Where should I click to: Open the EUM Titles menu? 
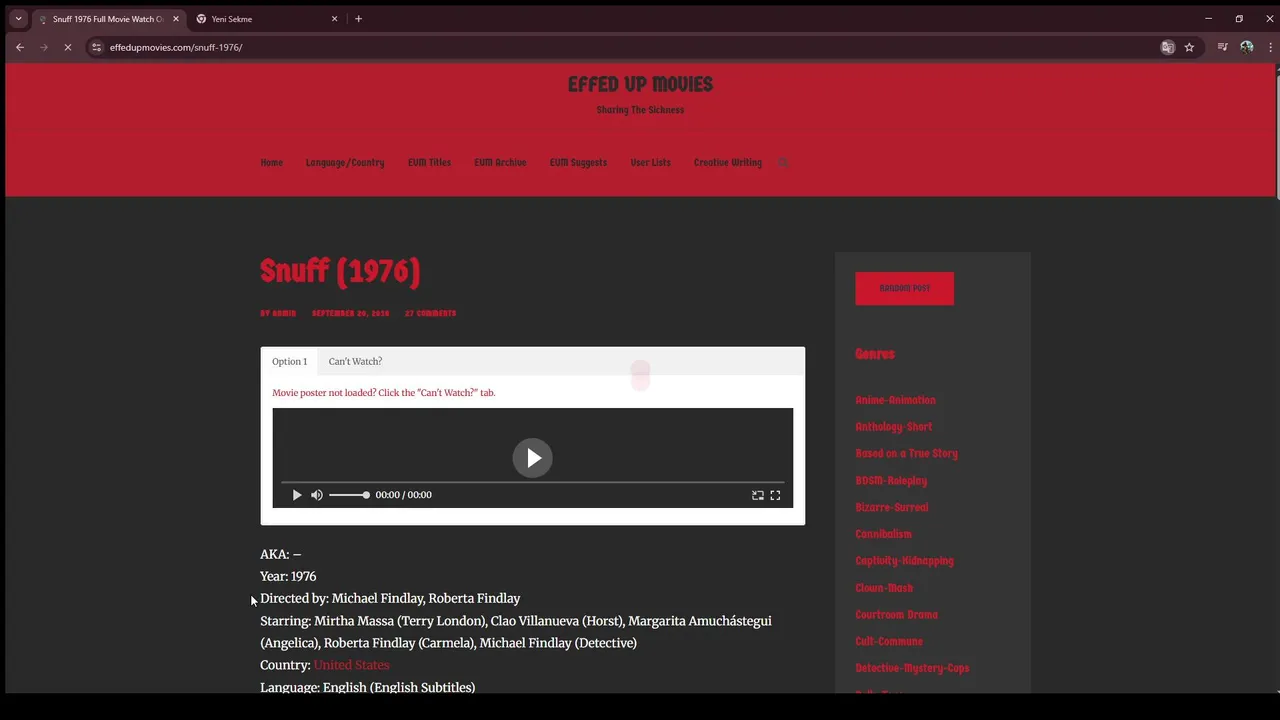[x=429, y=163]
